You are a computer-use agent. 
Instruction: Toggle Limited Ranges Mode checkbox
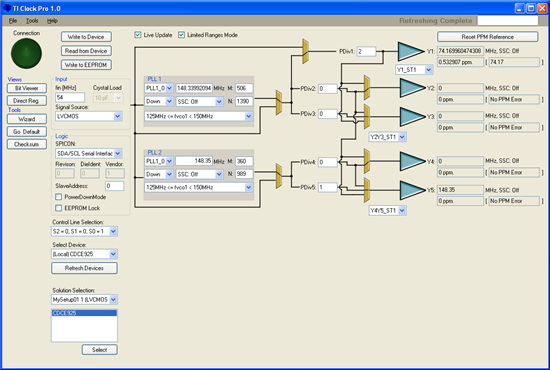point(181,35)
